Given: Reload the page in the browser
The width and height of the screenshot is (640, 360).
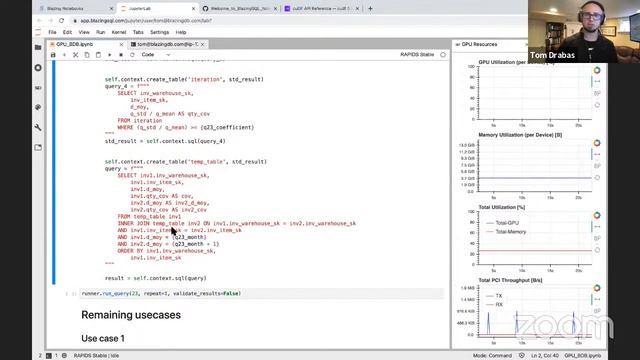Looking at the screenshot, I should coord(62,20).
